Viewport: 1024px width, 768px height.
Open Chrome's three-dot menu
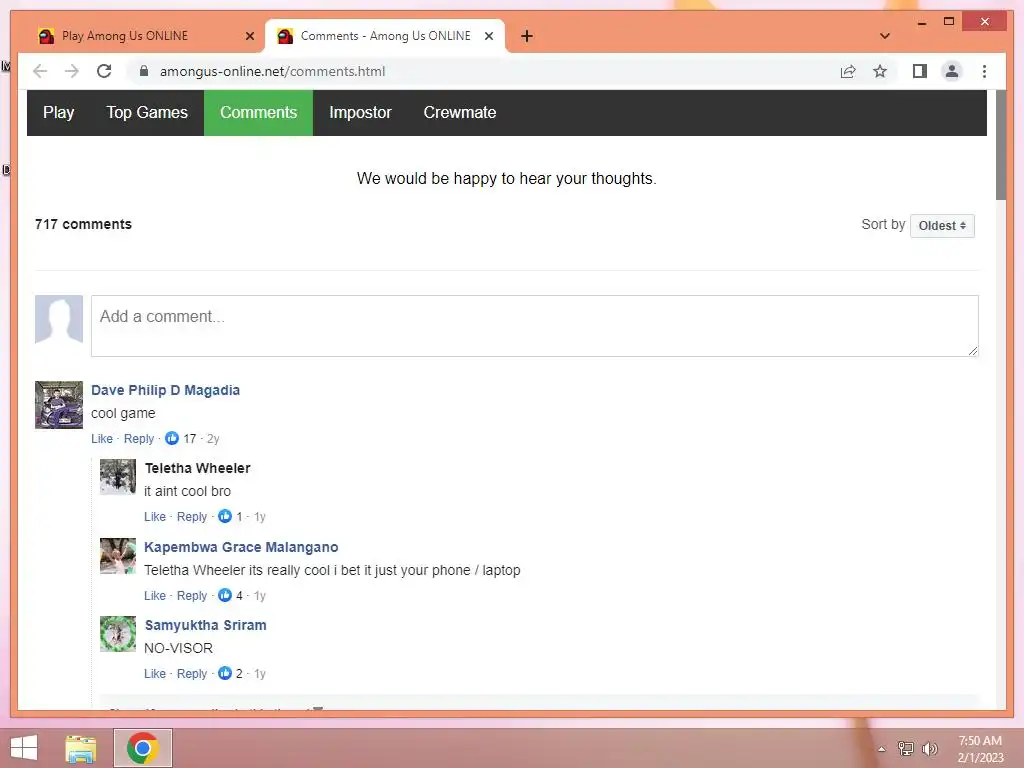tap(984, 71)
